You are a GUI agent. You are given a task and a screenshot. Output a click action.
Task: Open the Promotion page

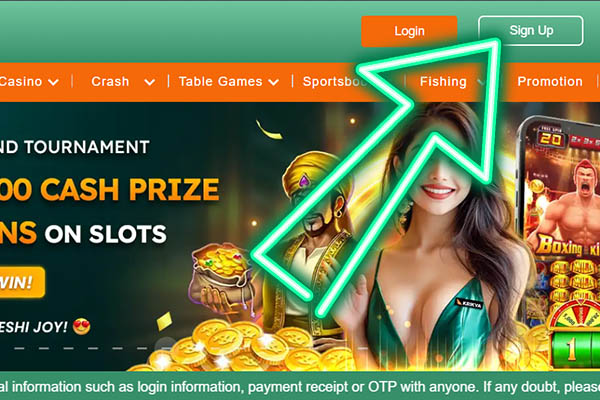click(550, 82)
